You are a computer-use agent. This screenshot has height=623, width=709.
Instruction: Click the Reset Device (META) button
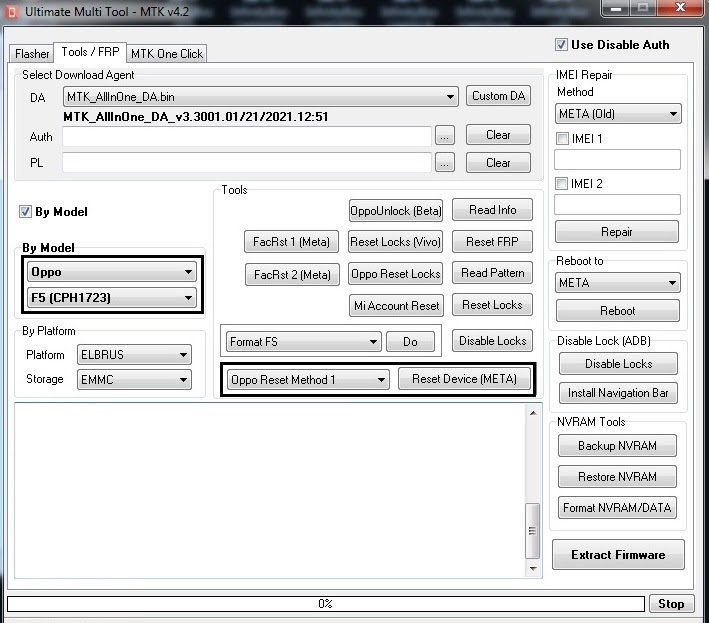pyautogui.click(x=464, y=379)
